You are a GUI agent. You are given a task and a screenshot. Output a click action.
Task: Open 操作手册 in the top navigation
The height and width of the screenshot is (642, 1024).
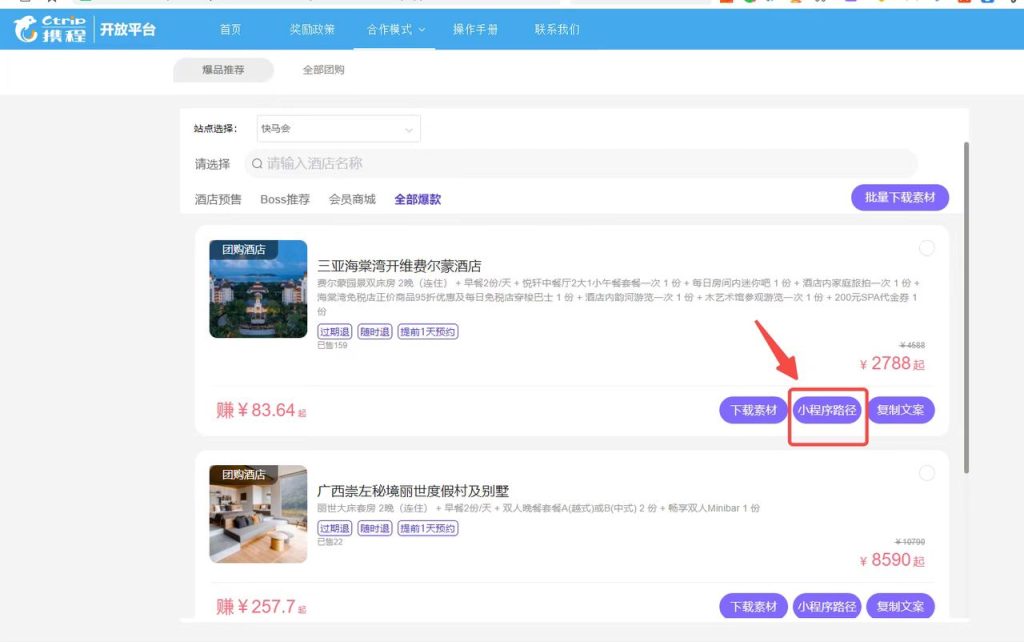[478, 29]
